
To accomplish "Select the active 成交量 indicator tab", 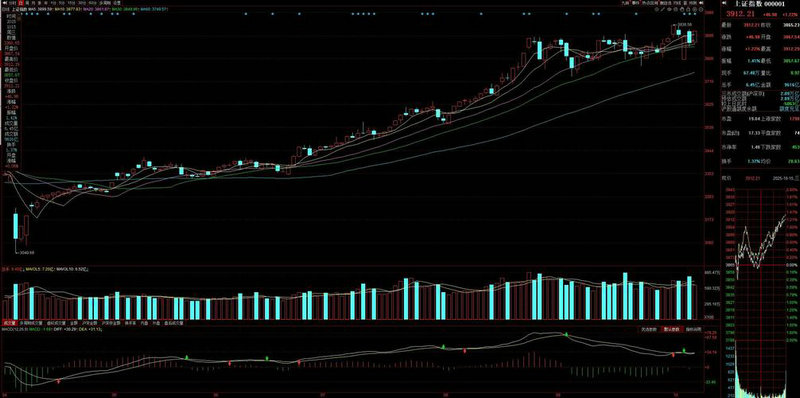I will tap(9, 322).
